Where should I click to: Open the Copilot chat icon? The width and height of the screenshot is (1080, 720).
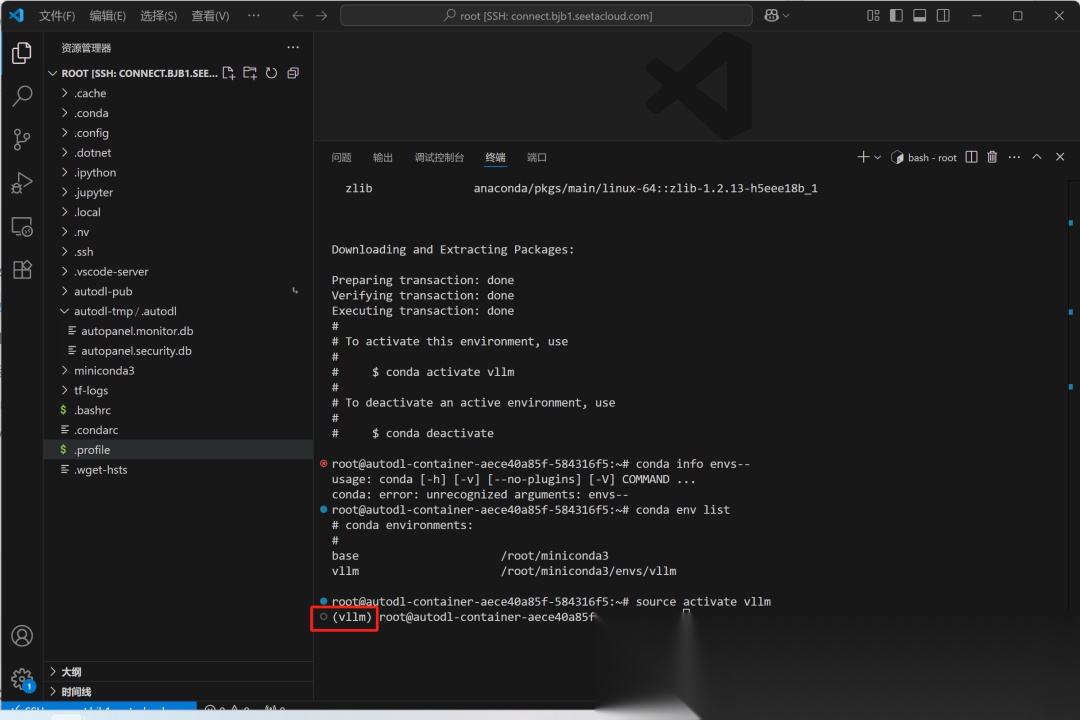771,15
